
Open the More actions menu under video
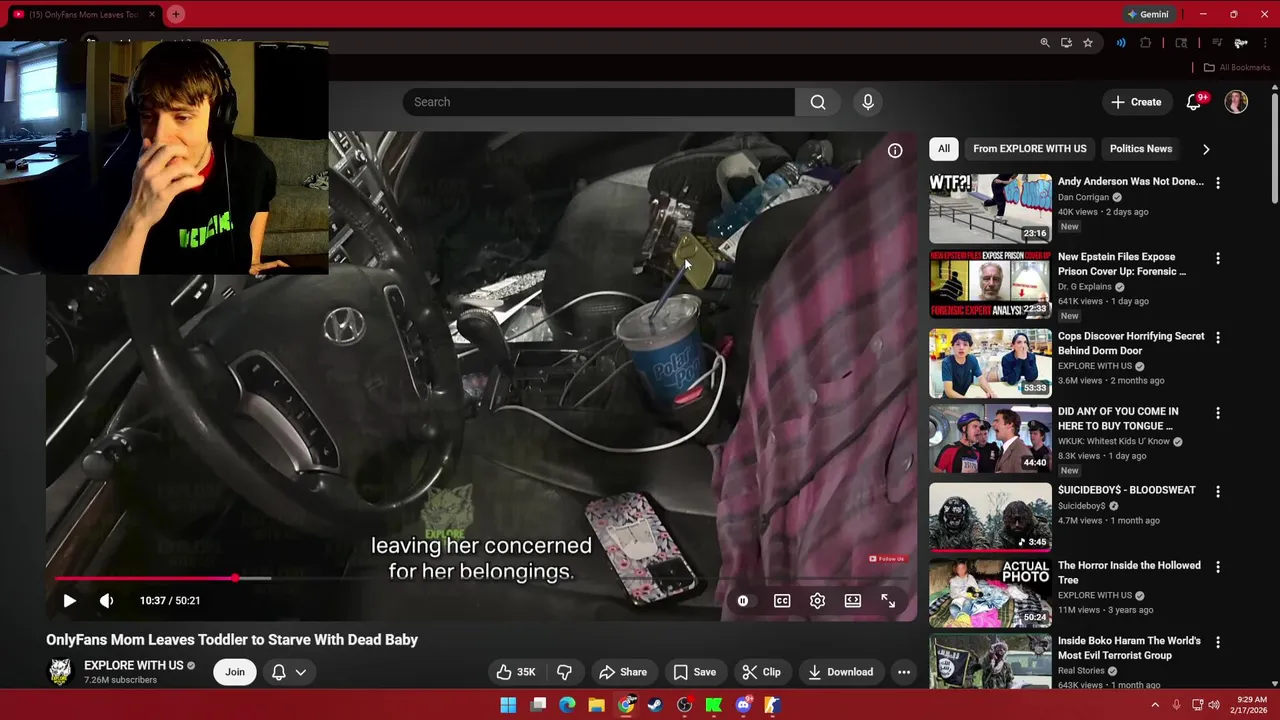(904, 672)
